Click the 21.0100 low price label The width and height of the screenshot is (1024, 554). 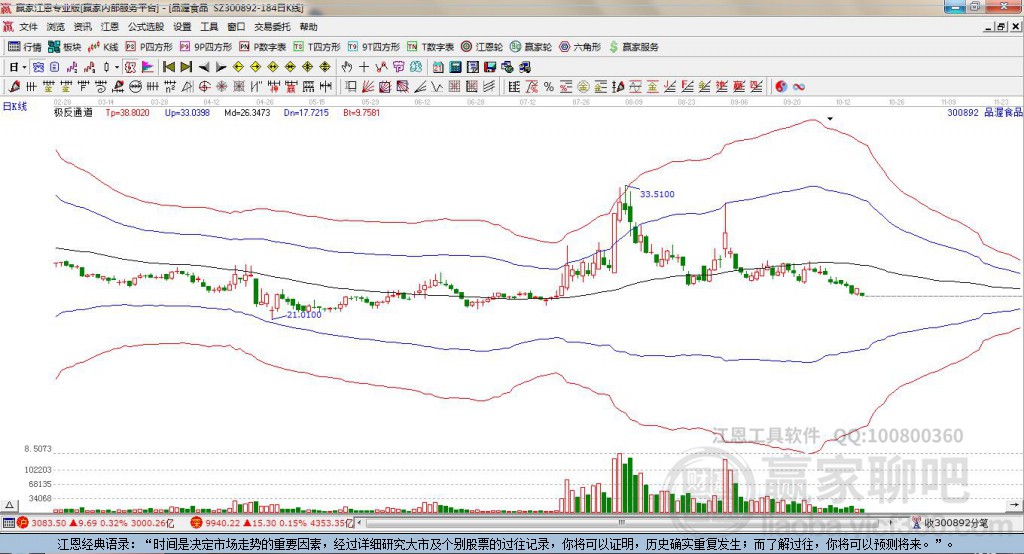304,314
